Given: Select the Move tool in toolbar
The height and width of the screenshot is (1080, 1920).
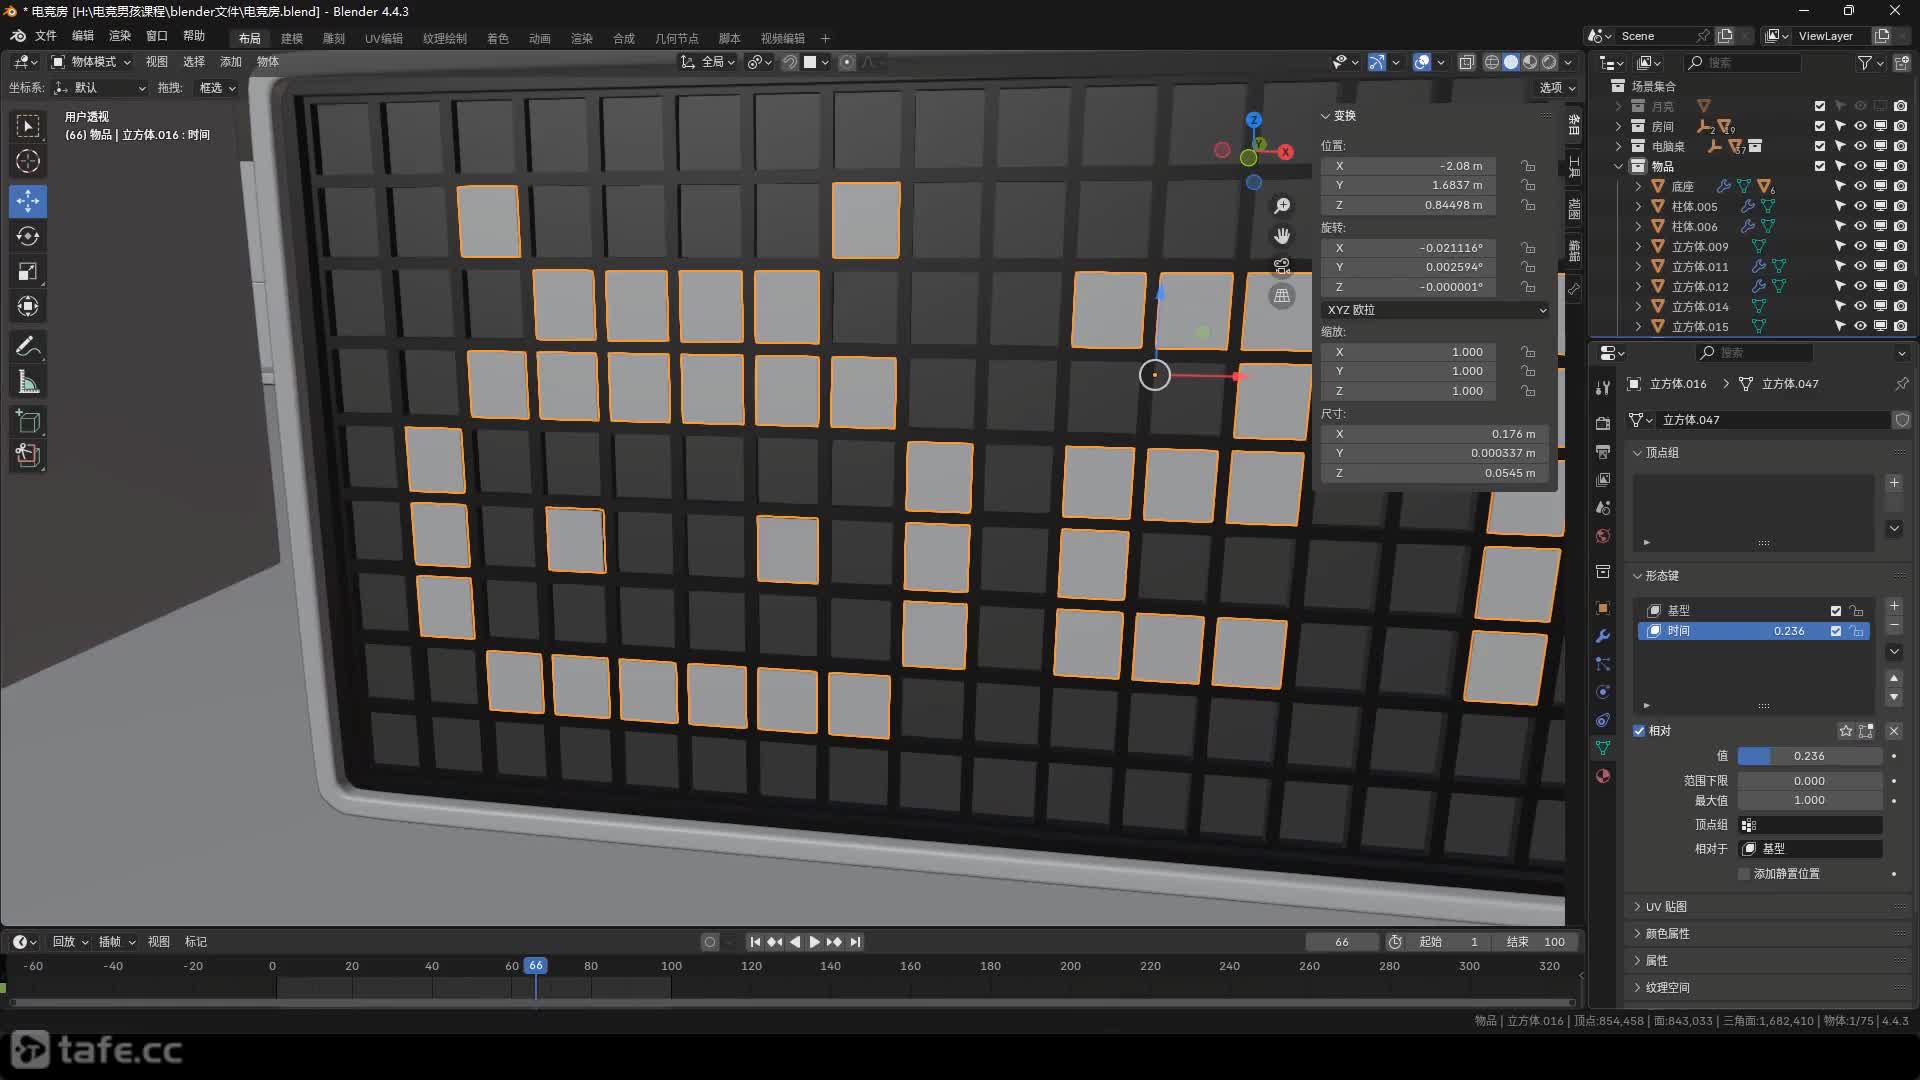Looking at the screenshot, I should click(x=28, y=201).
